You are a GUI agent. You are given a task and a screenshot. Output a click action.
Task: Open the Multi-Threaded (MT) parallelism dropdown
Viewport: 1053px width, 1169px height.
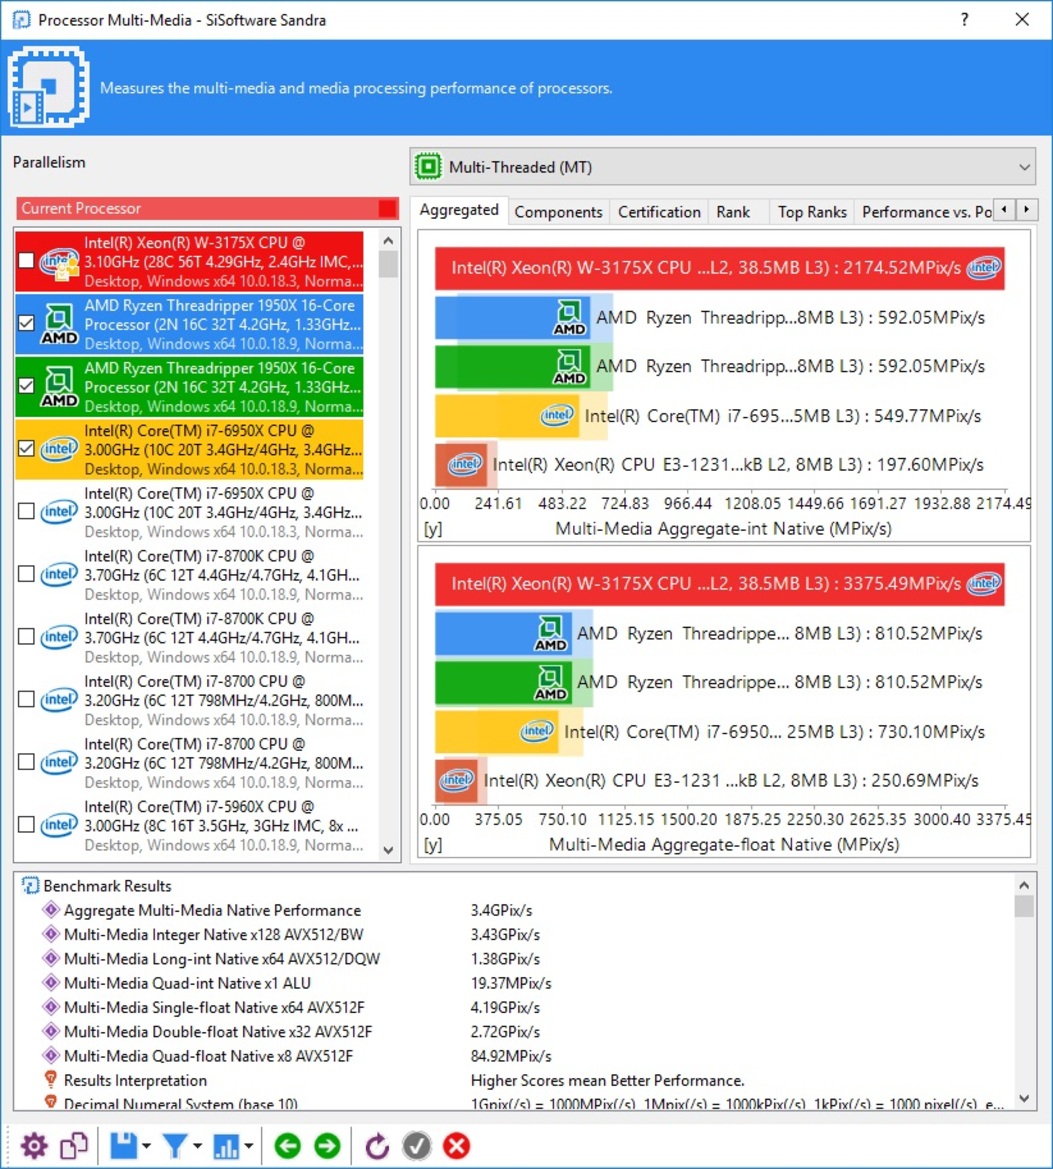coord(723,167)
